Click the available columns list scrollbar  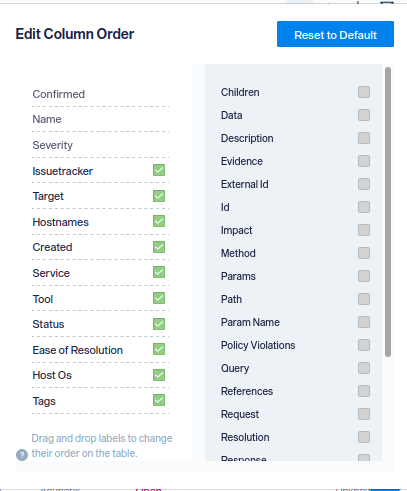pyautogui.click(x=388, y=212)
